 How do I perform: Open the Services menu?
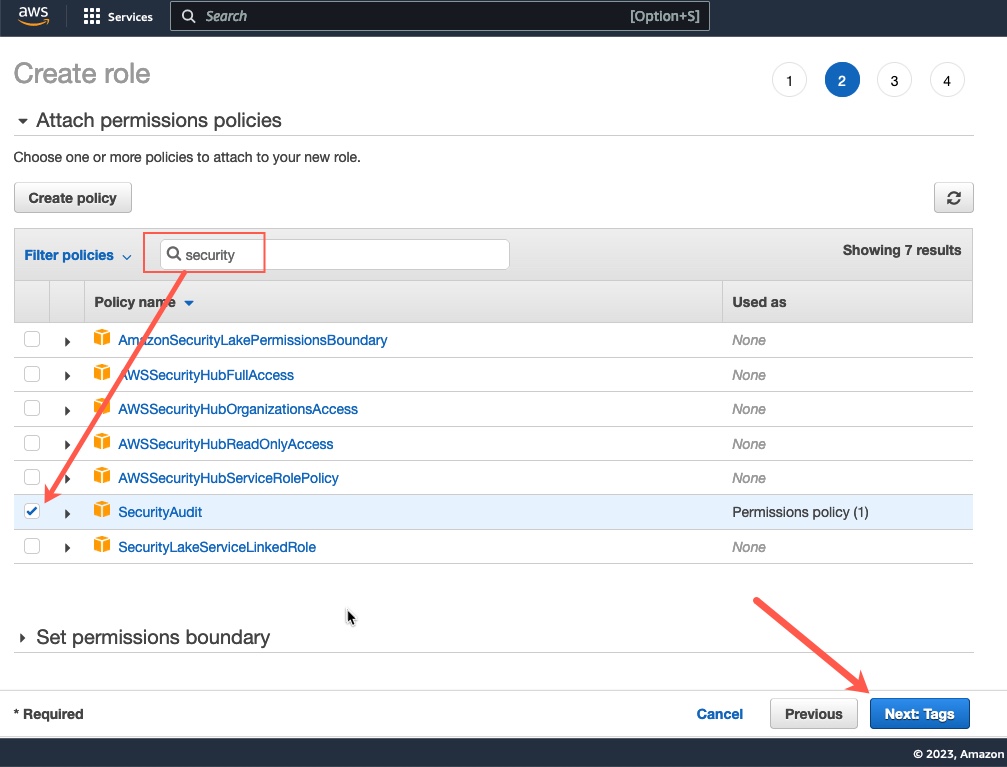click(117, 16)
